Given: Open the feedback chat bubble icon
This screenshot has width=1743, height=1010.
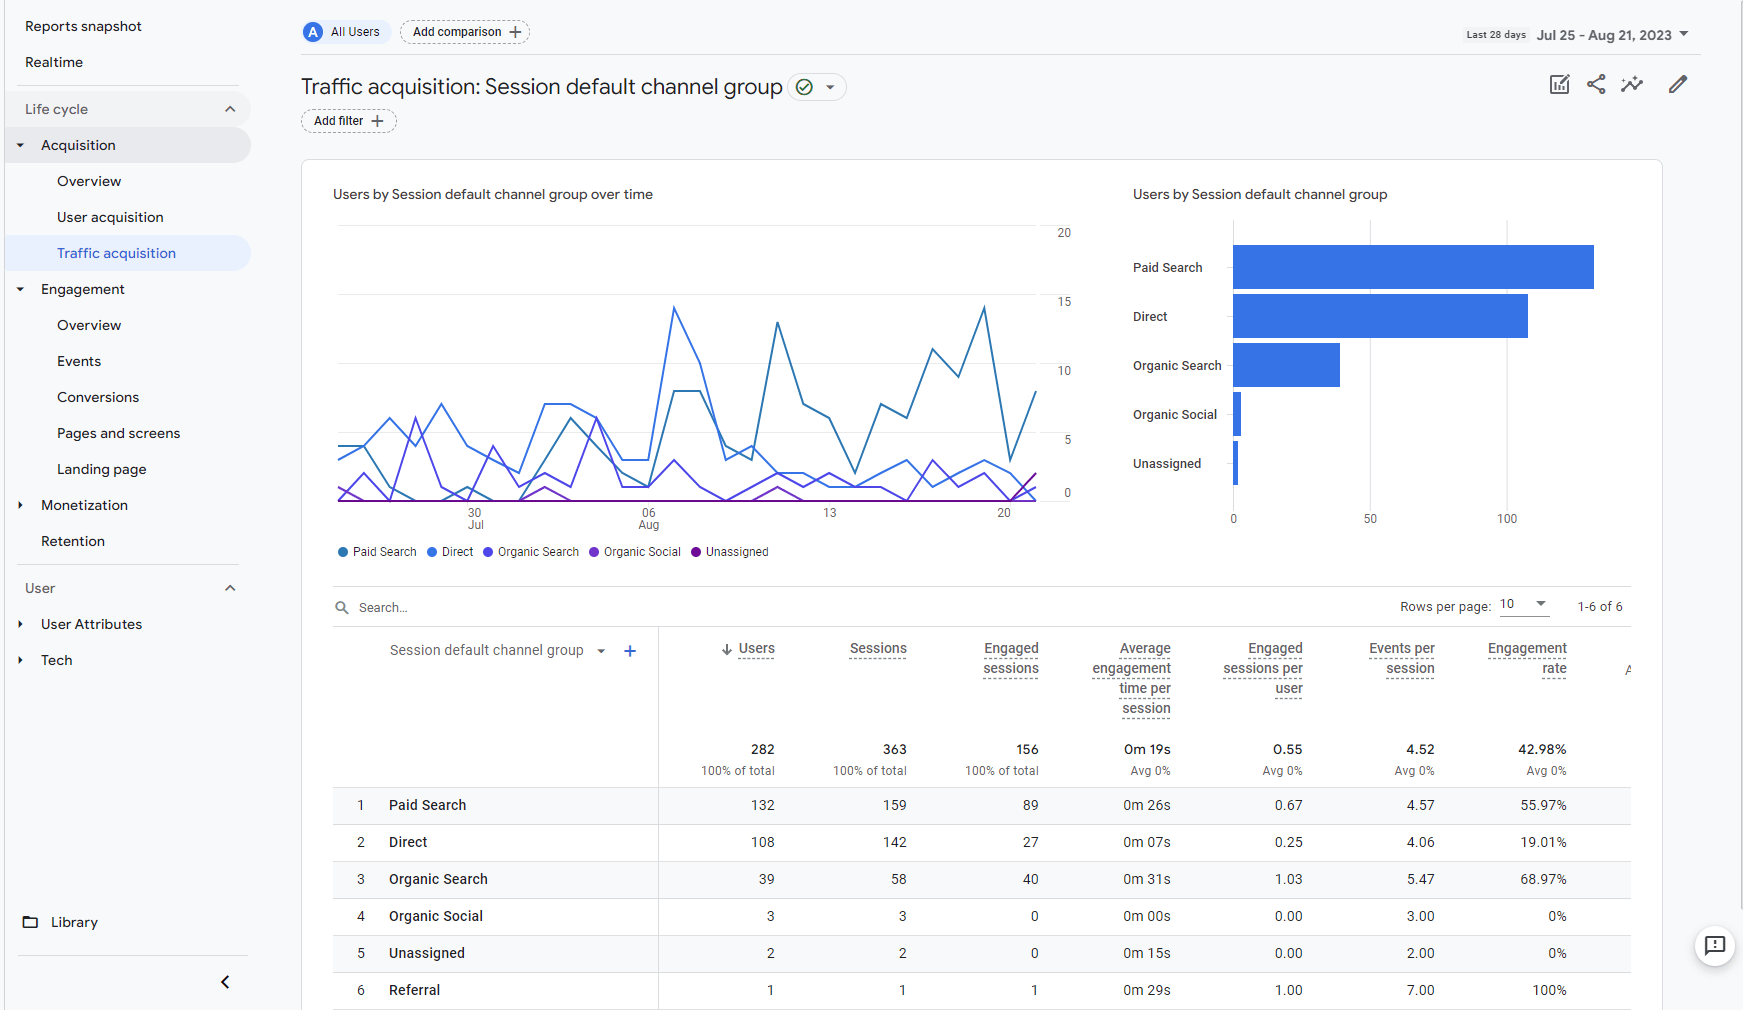Looking at the screenshot, I should 1715,945.
